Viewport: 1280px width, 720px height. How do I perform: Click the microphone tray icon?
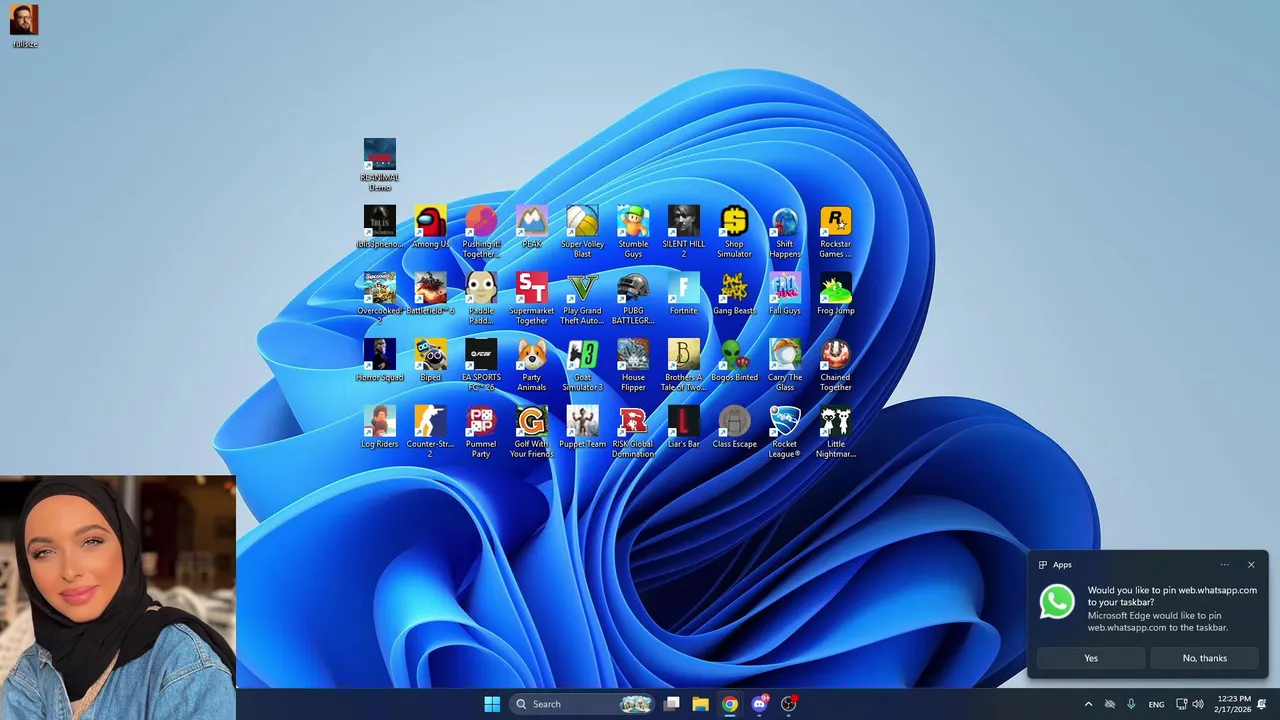(x=1131, y=704)
